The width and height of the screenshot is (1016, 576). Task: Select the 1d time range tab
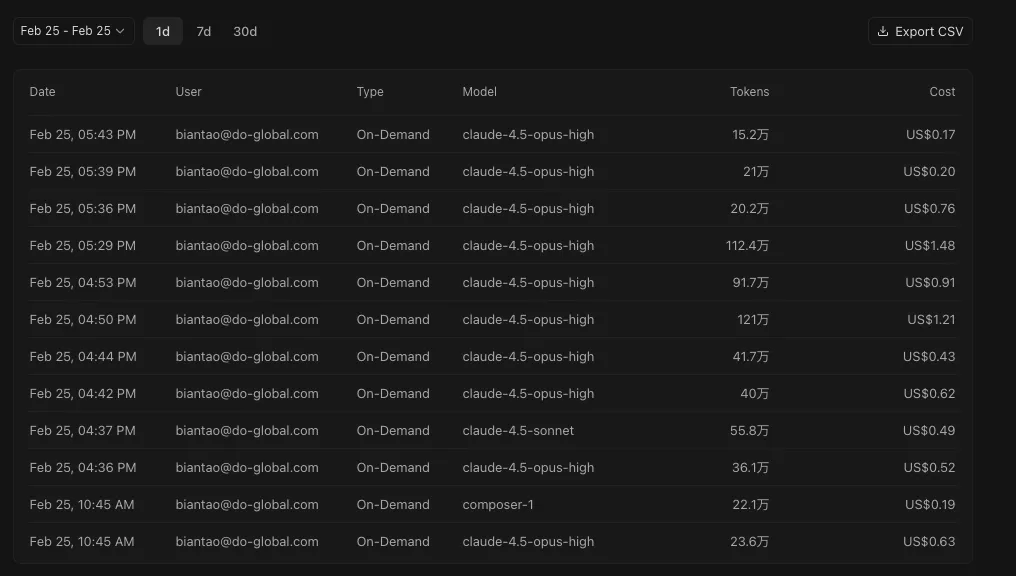tap(163, 31)
